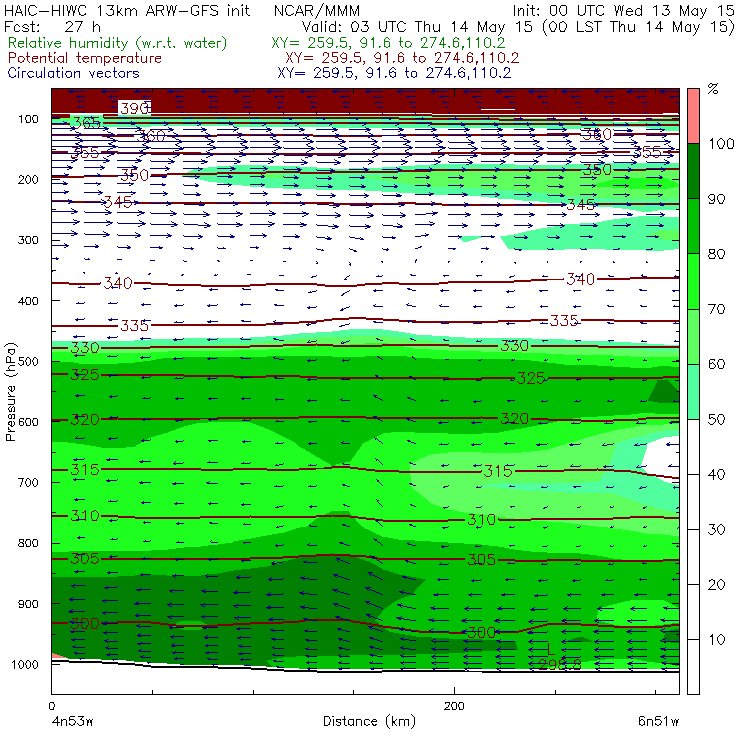Screen dimensions: 740x740
Task: Click the '700' pressure axis tick label
Action: (28, 482)
